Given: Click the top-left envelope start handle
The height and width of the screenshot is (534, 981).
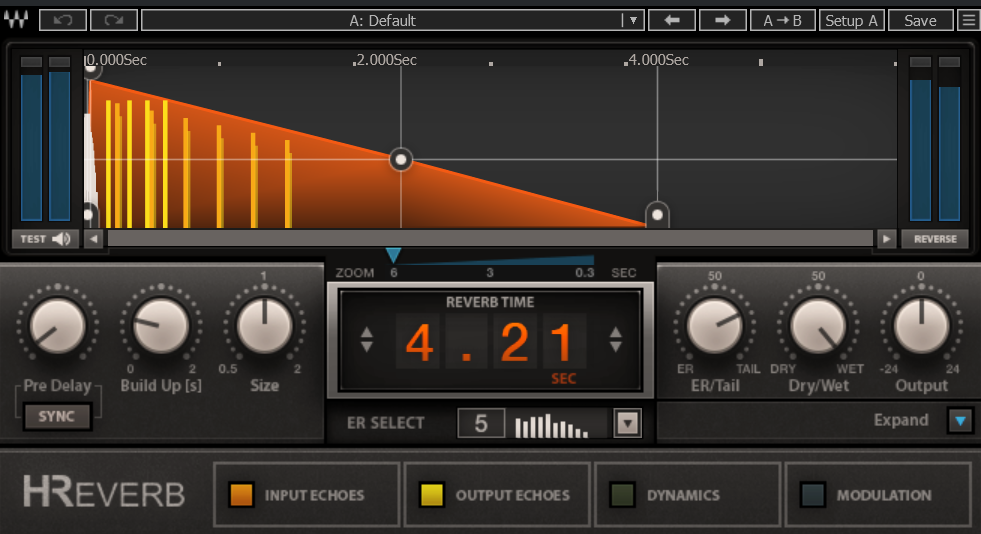Looking at the screenshot, I should pos(91,69).
